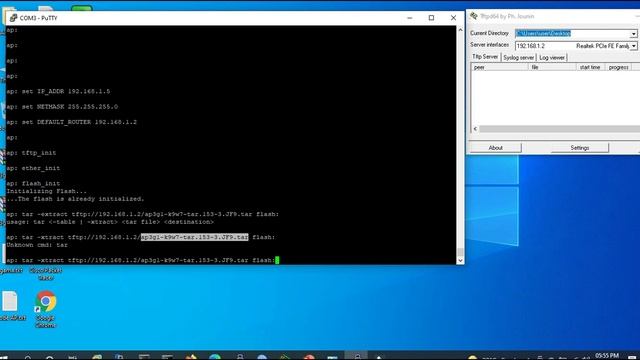Switch to Log viewer tab

[x=552, y=58]
